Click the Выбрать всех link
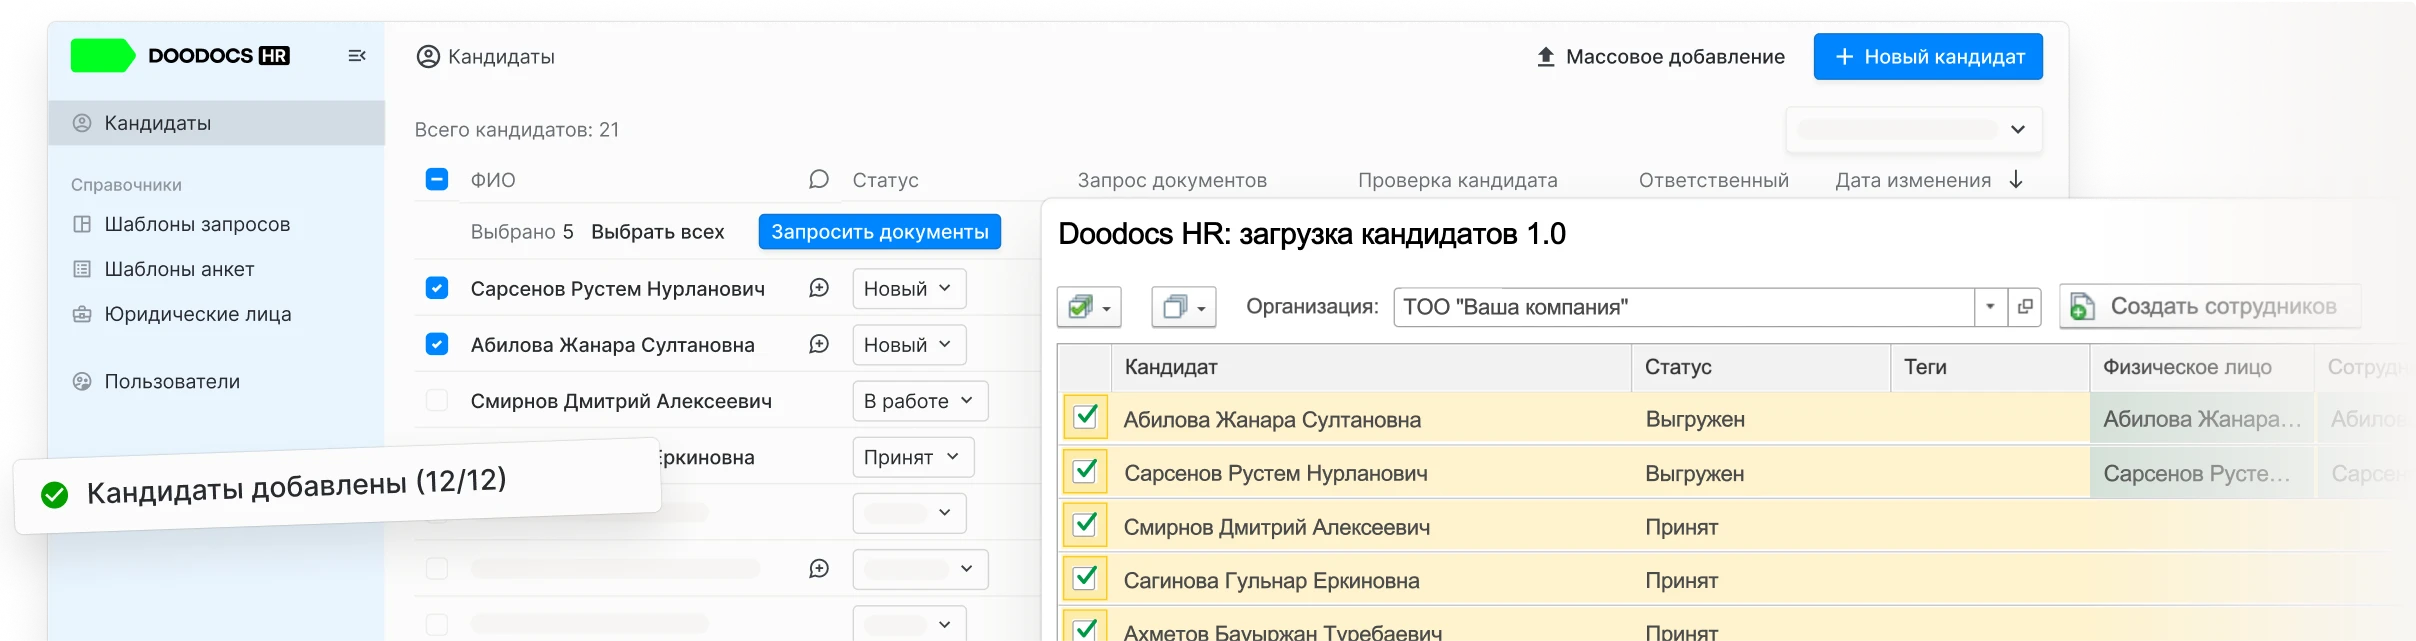2416x641 pixels. click(x=658, y=232)
